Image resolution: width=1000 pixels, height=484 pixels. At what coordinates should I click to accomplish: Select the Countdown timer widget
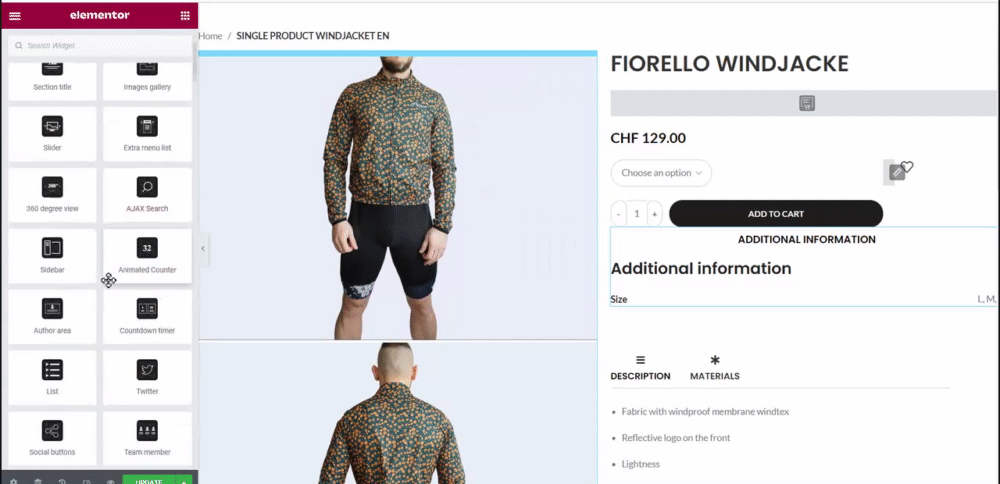[147, 317]
